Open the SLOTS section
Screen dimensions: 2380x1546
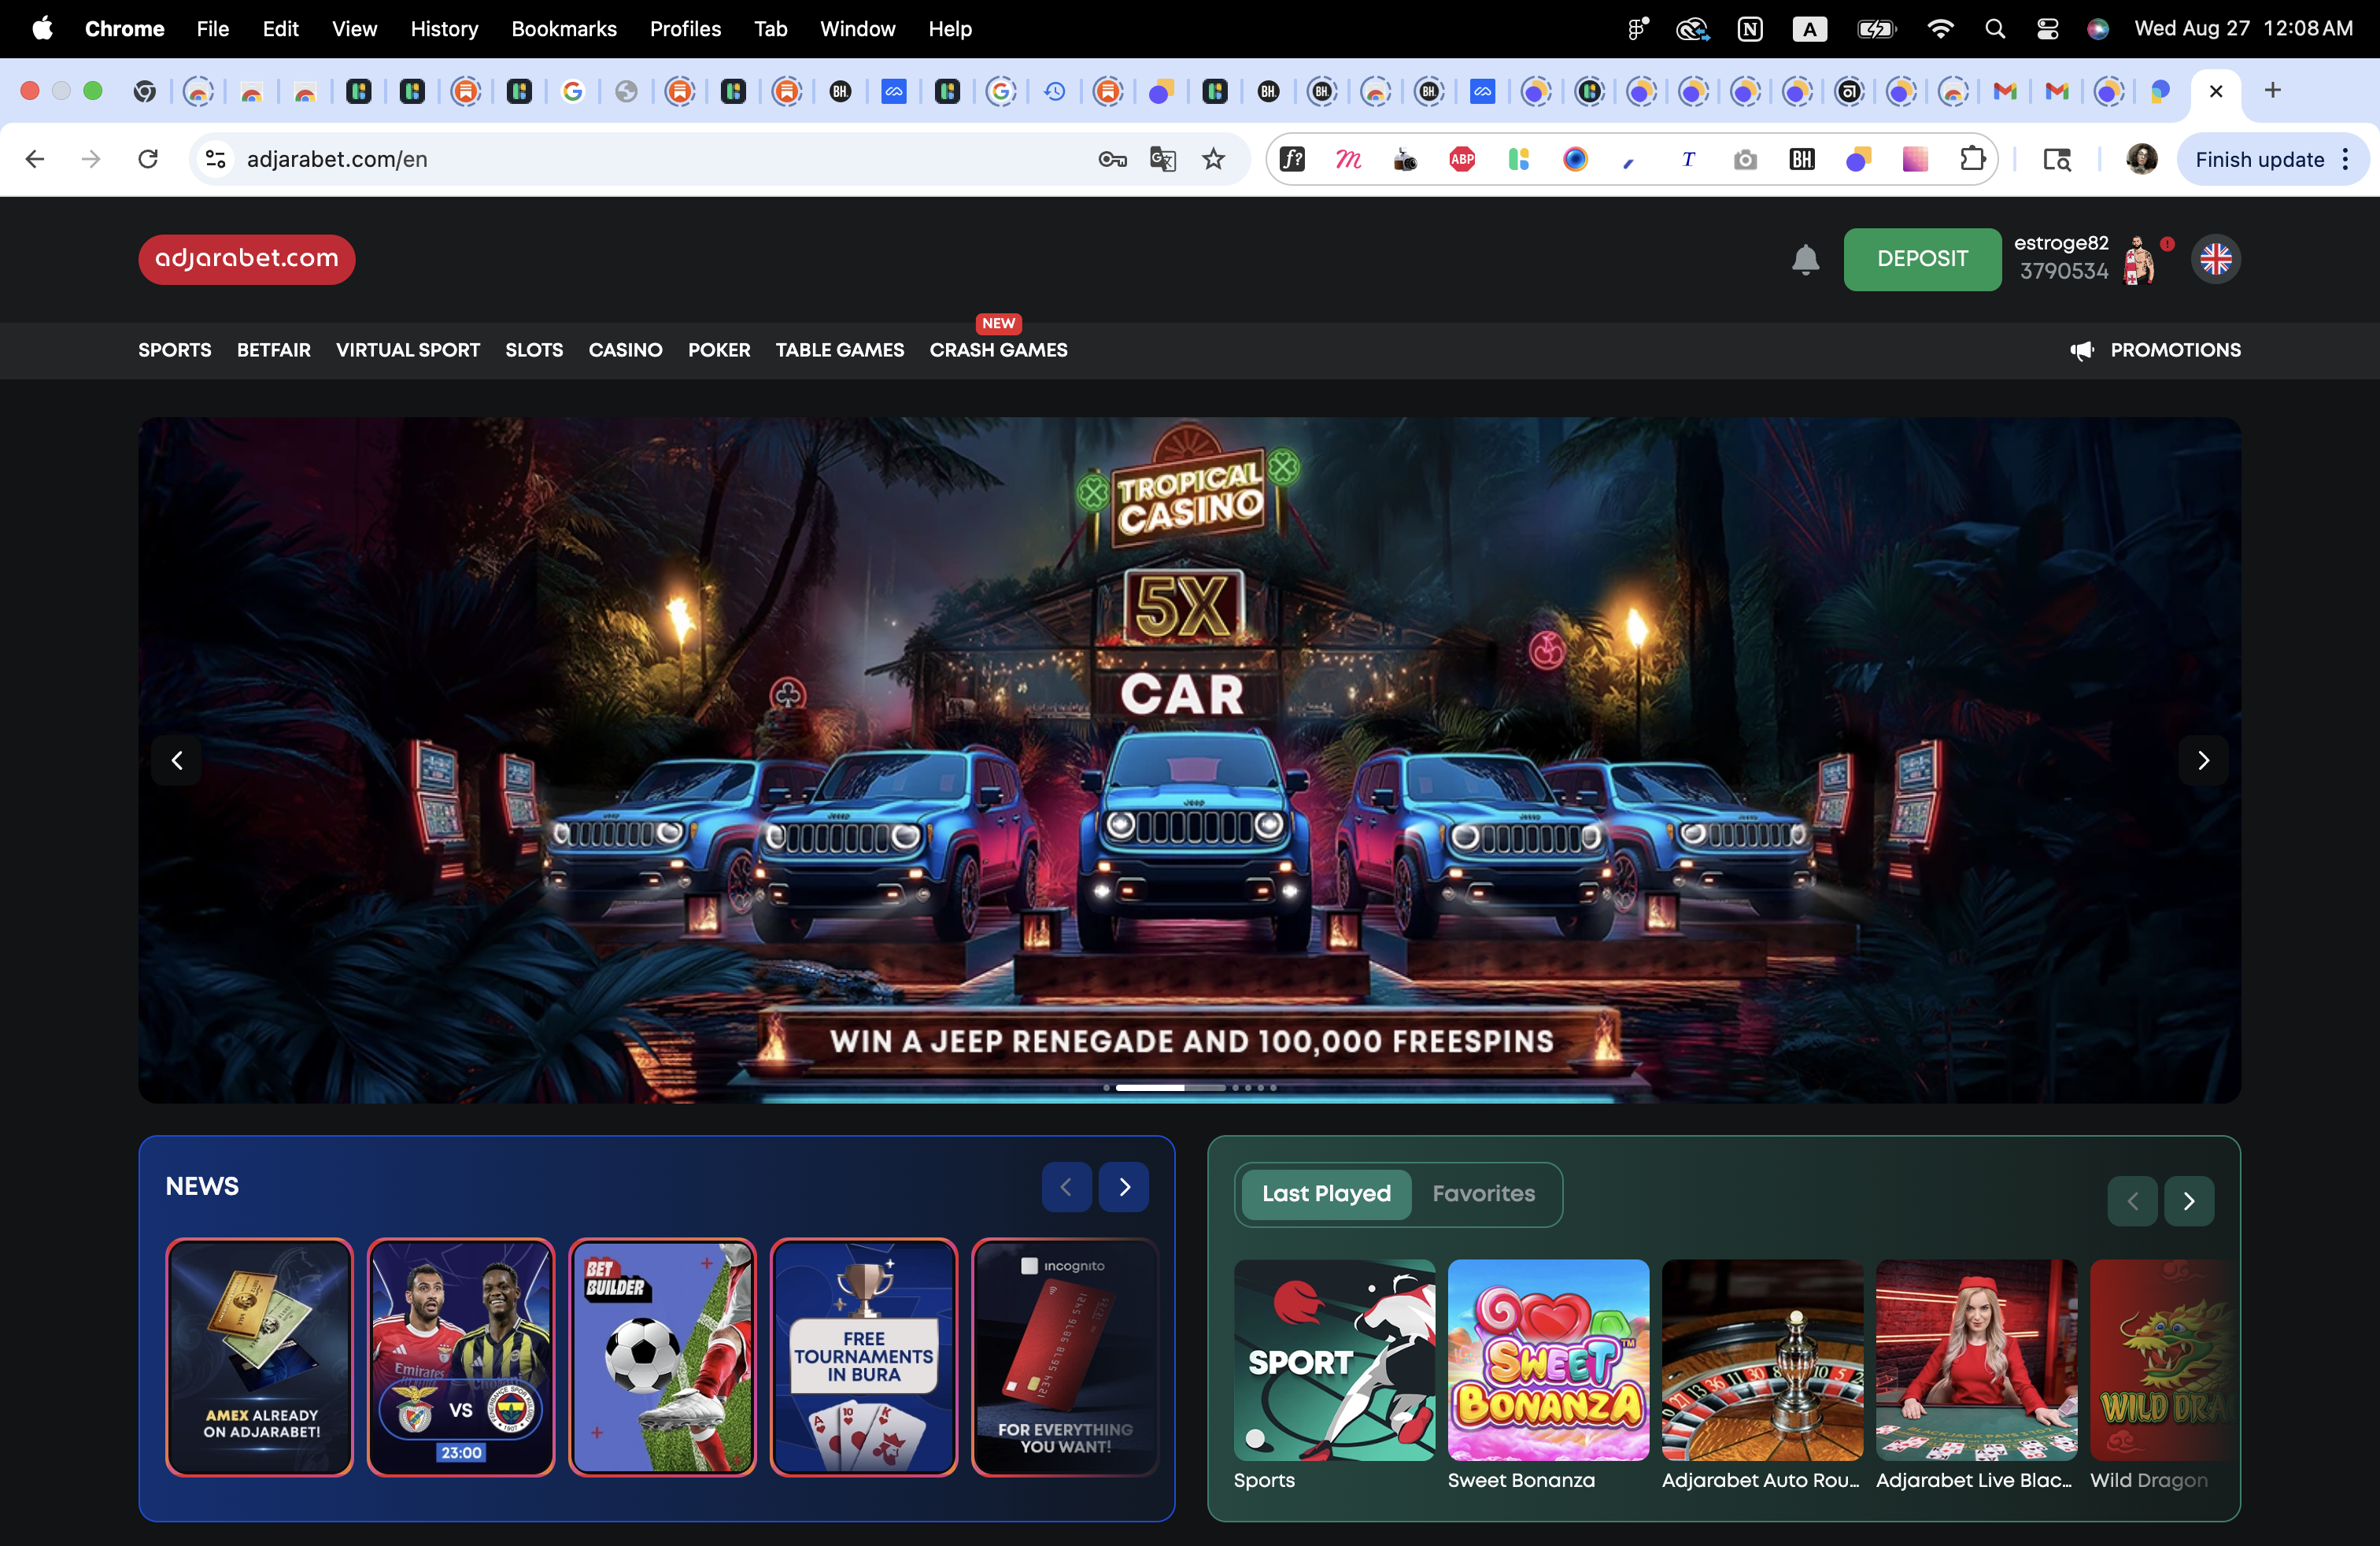(x=534, y=350)
